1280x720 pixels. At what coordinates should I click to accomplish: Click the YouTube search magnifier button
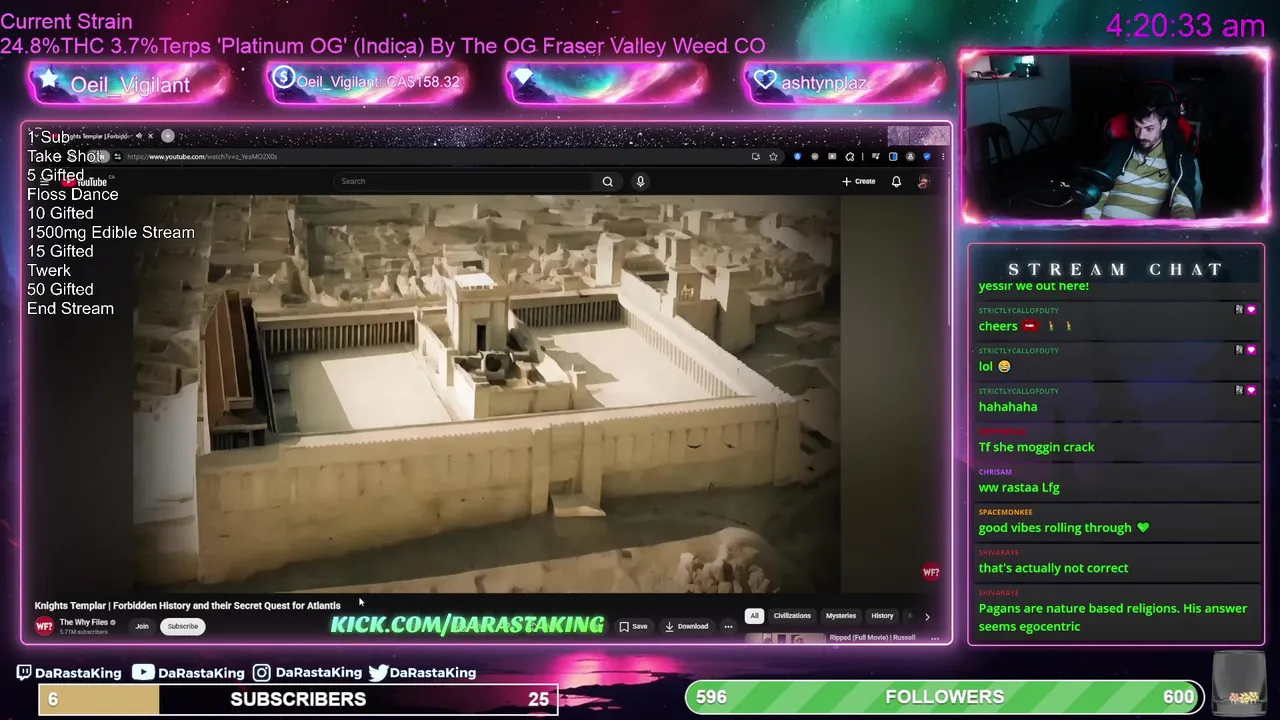607,181
